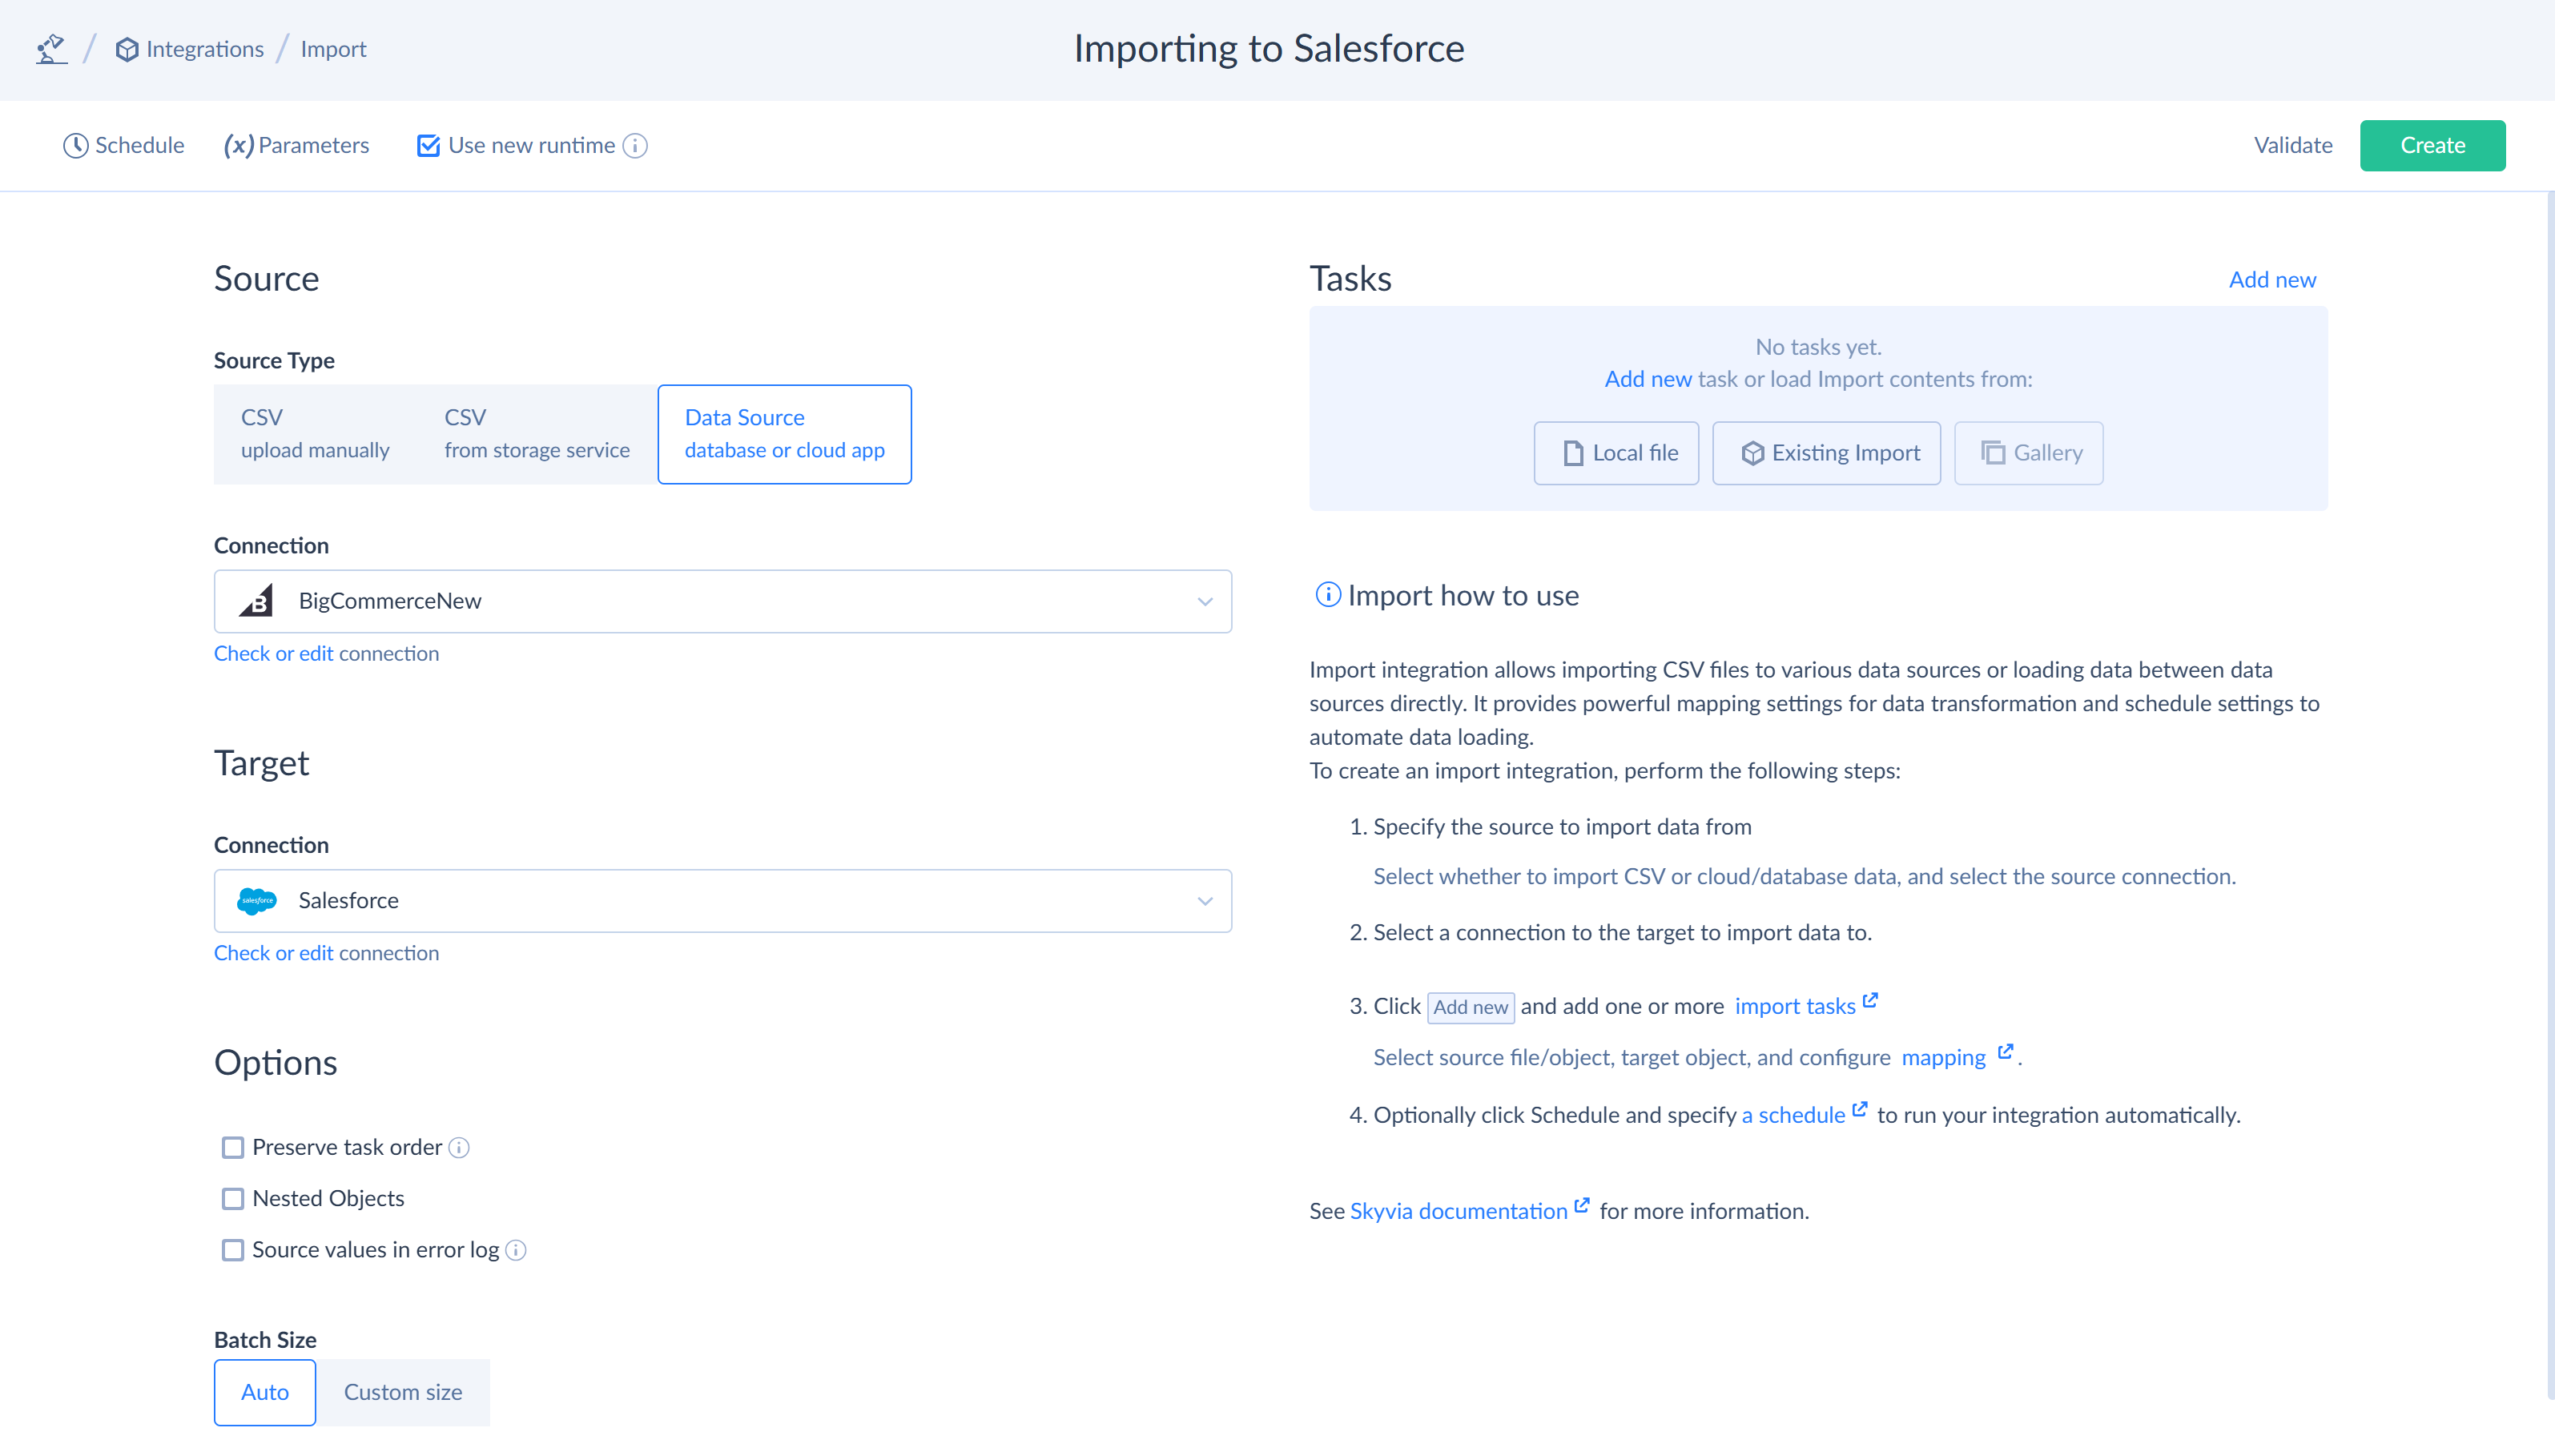Click info icon beside Preserve task order
This screenshot has height=1456, width=2555.
pos(459,1148)
